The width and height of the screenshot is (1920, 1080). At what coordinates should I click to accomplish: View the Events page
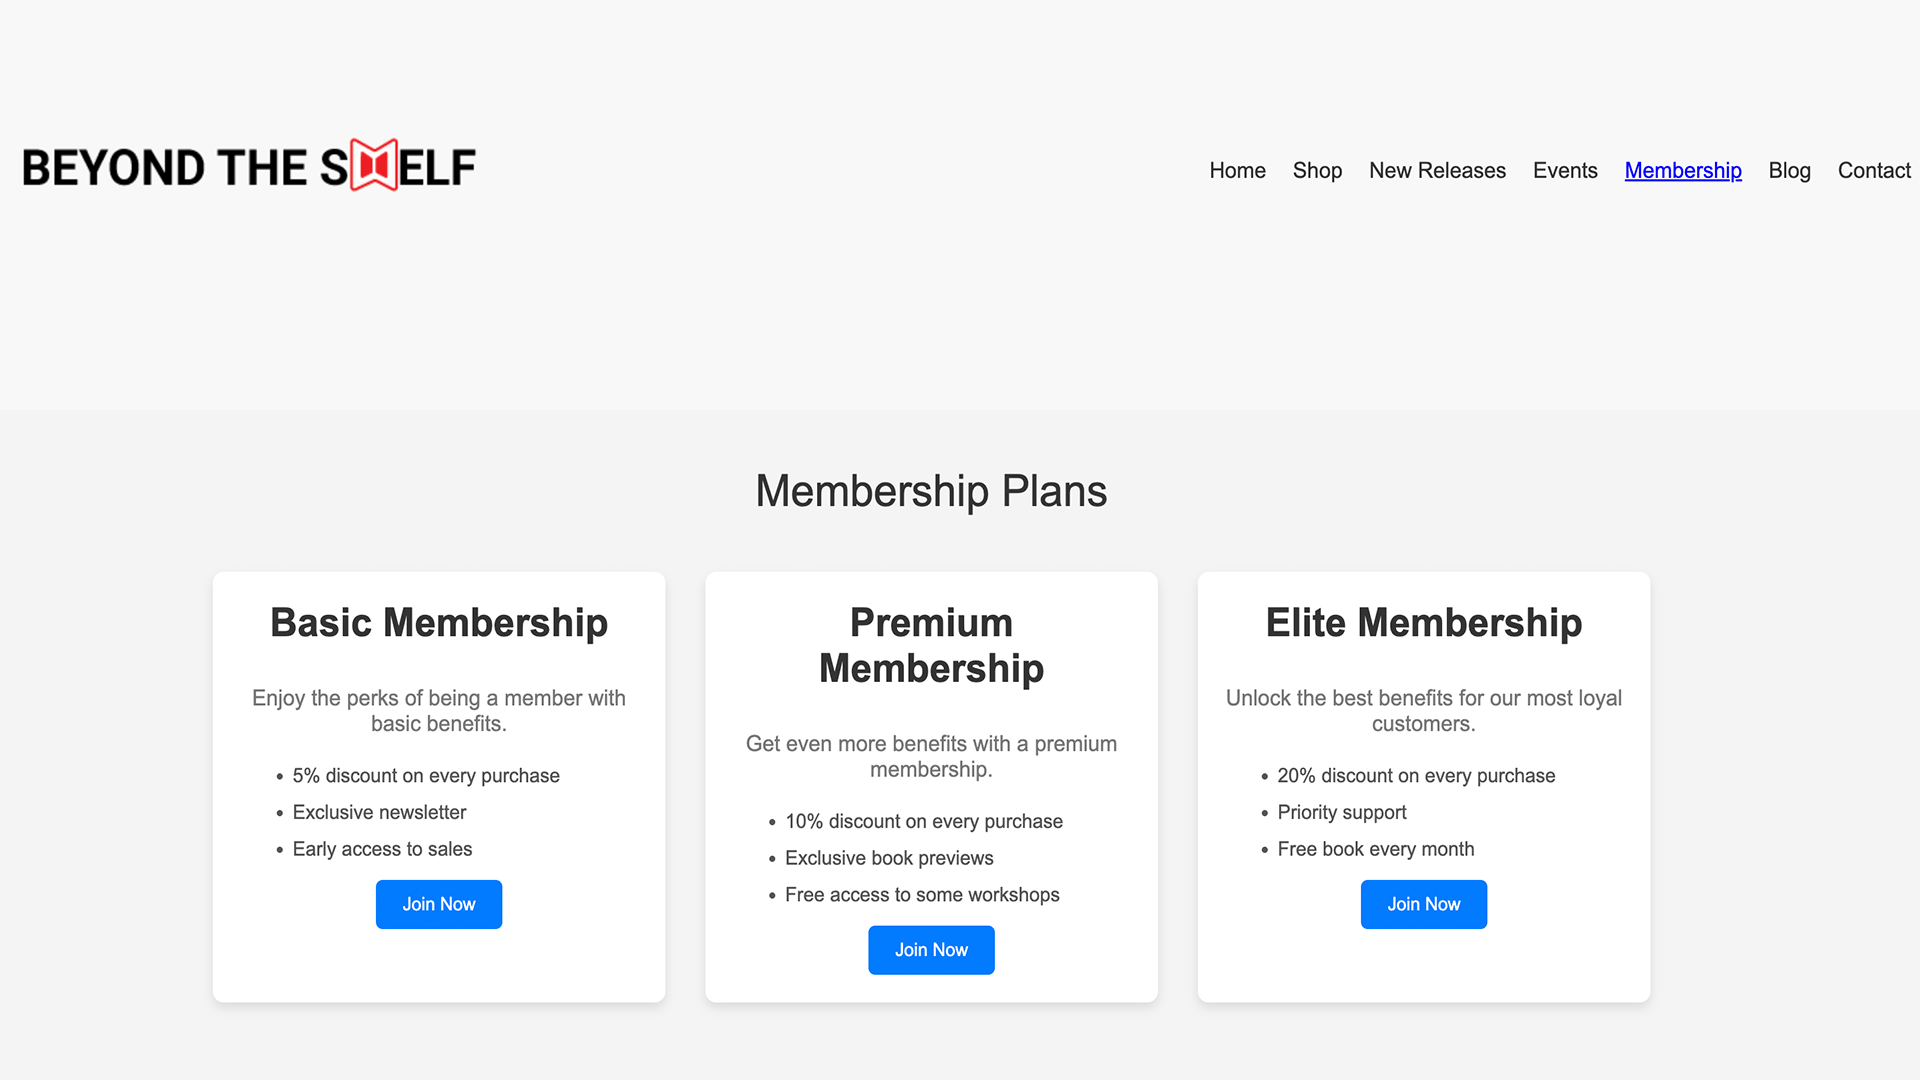1565,170
